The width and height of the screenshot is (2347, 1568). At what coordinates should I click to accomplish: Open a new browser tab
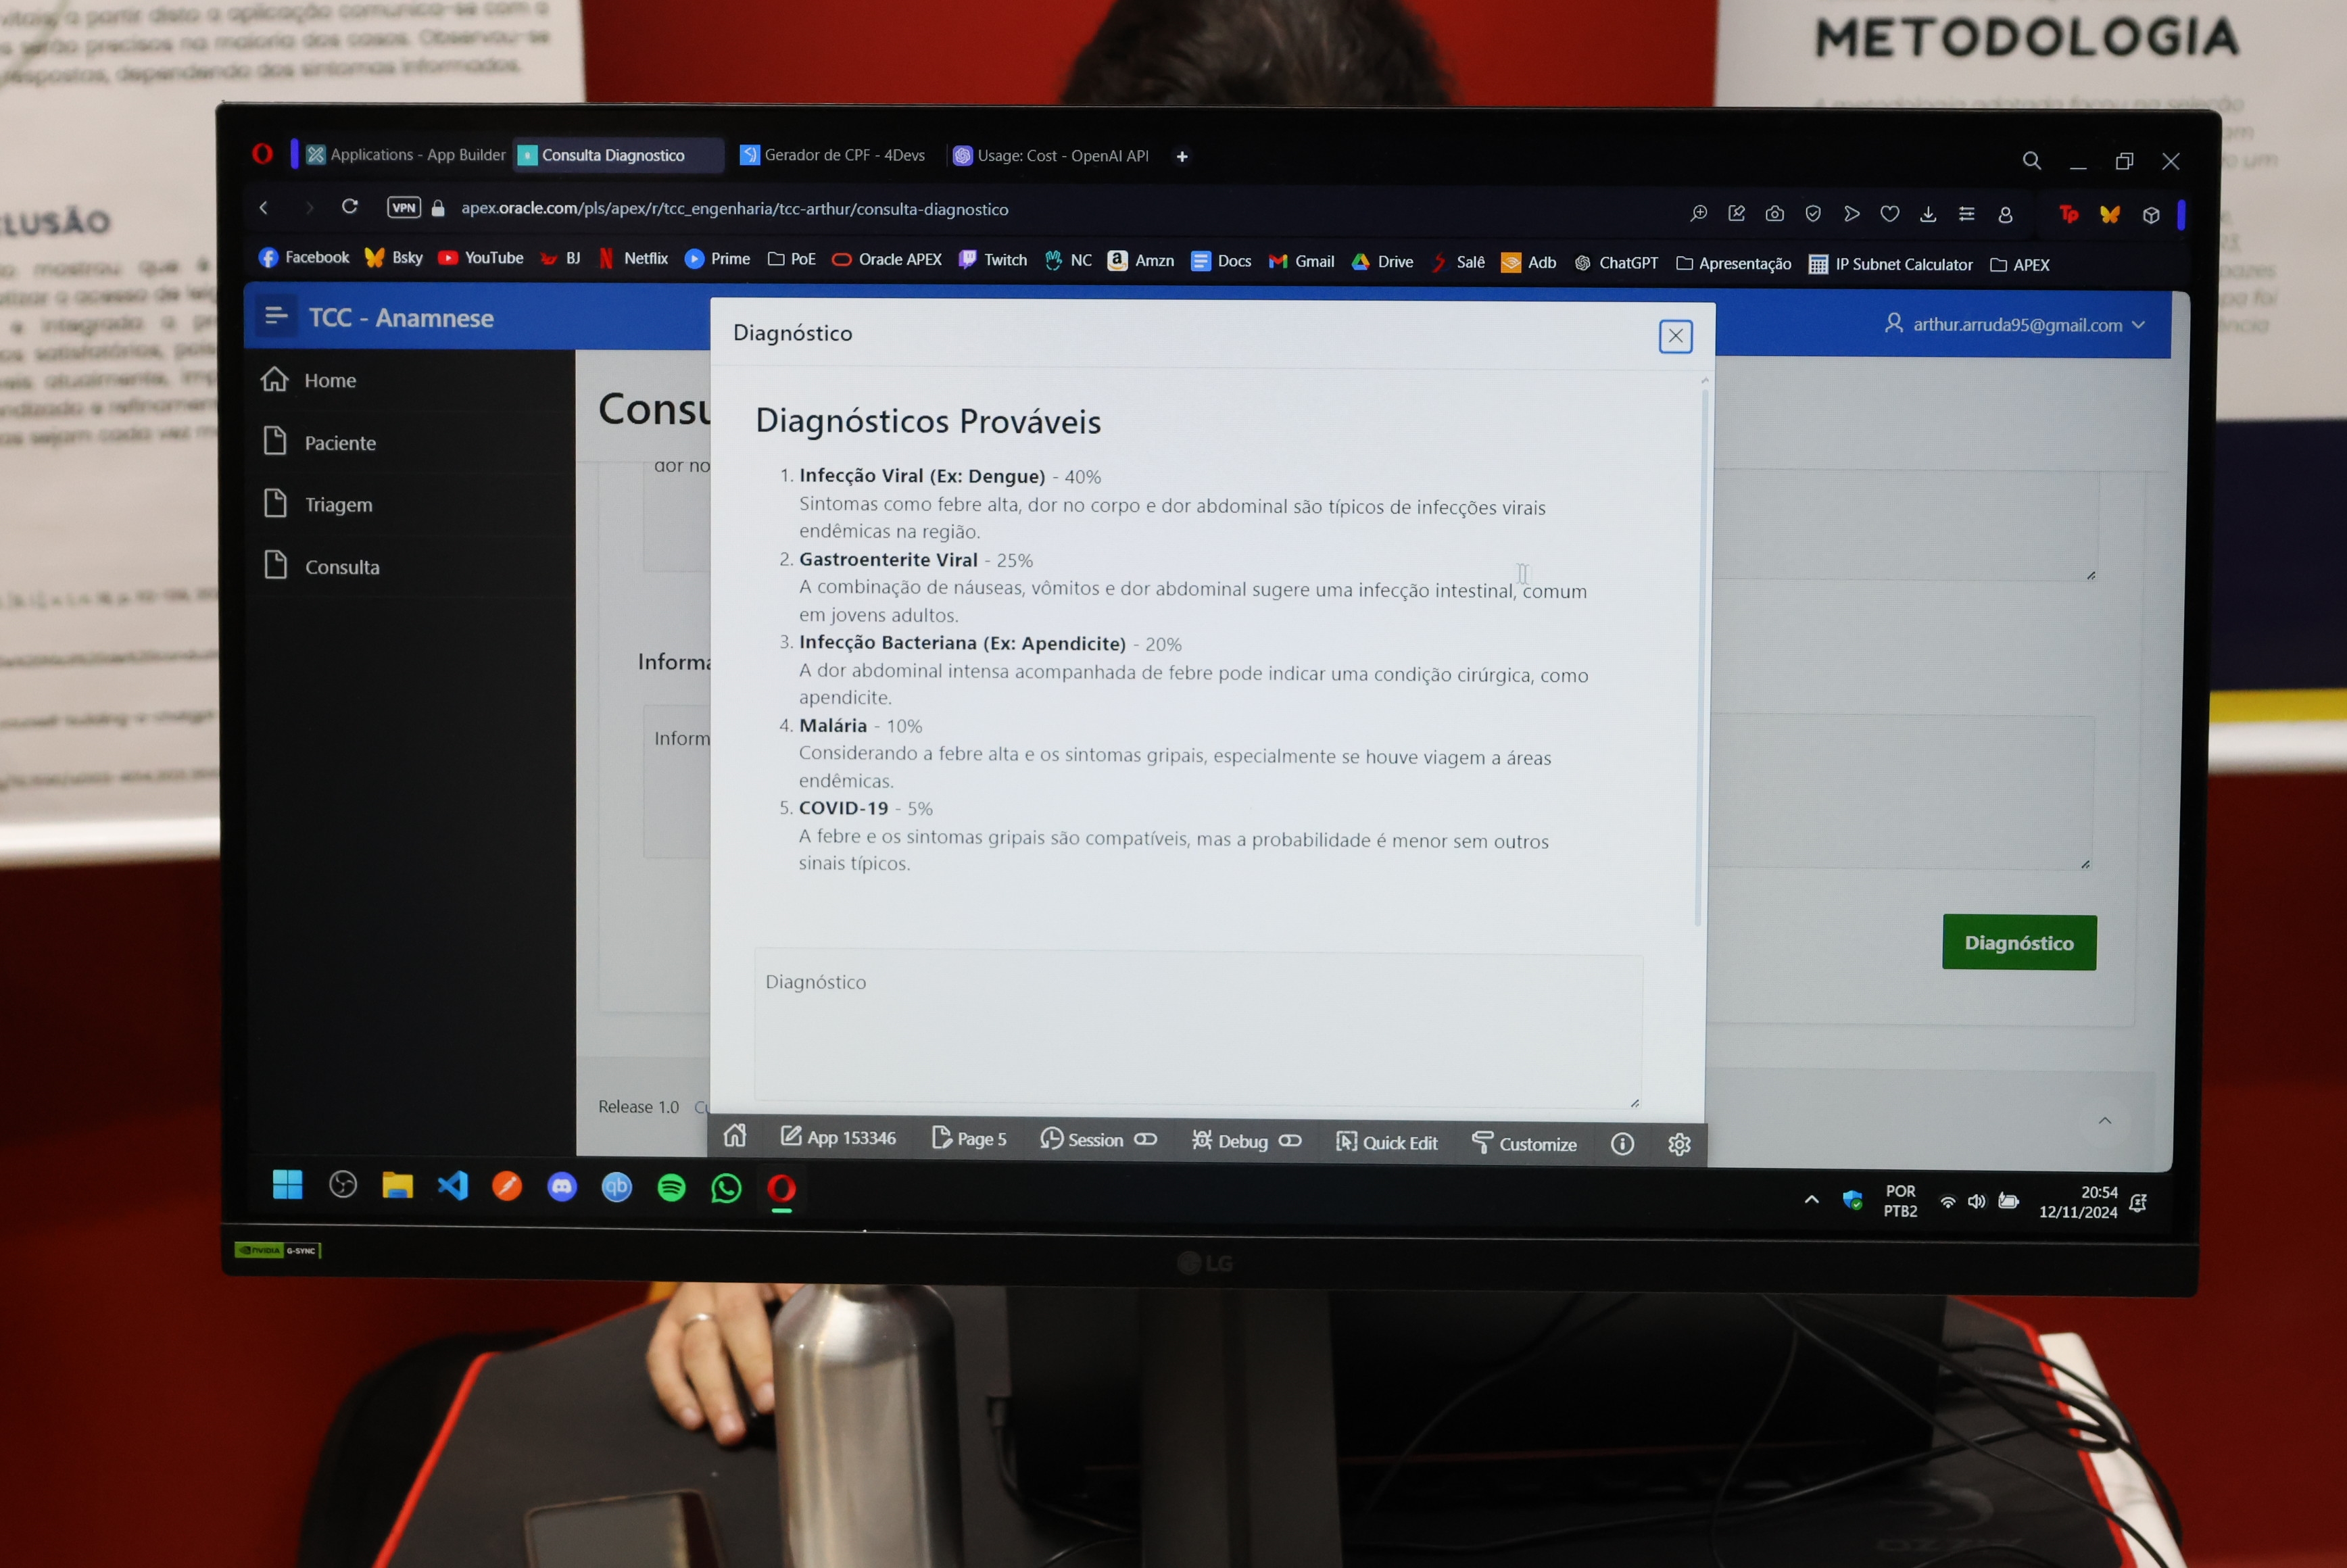click(1182, 156)
